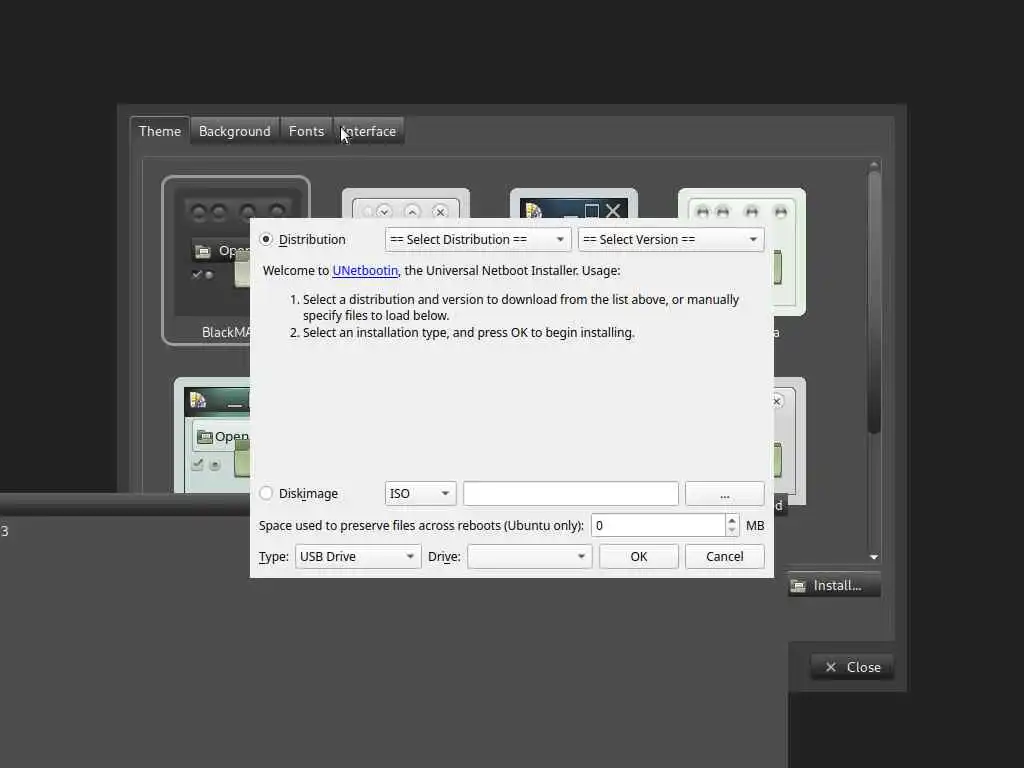The image size is (1024, 768).
Task: Confirm with the OK button
Action: 639,556
